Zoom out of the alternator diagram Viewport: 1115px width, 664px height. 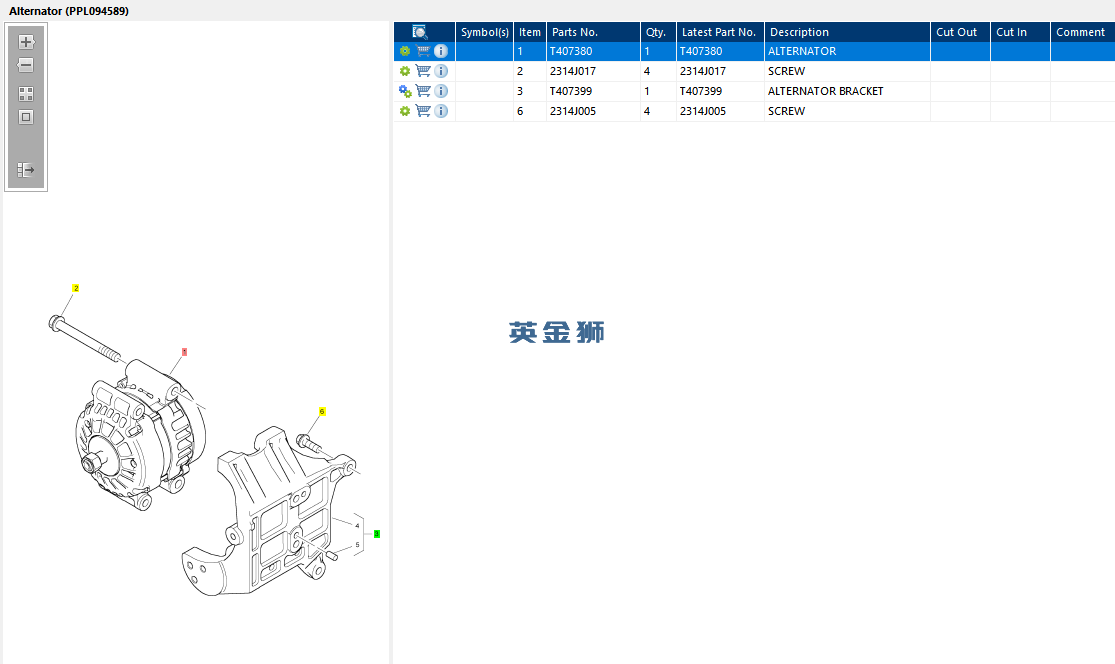click(x=26, y=65)
